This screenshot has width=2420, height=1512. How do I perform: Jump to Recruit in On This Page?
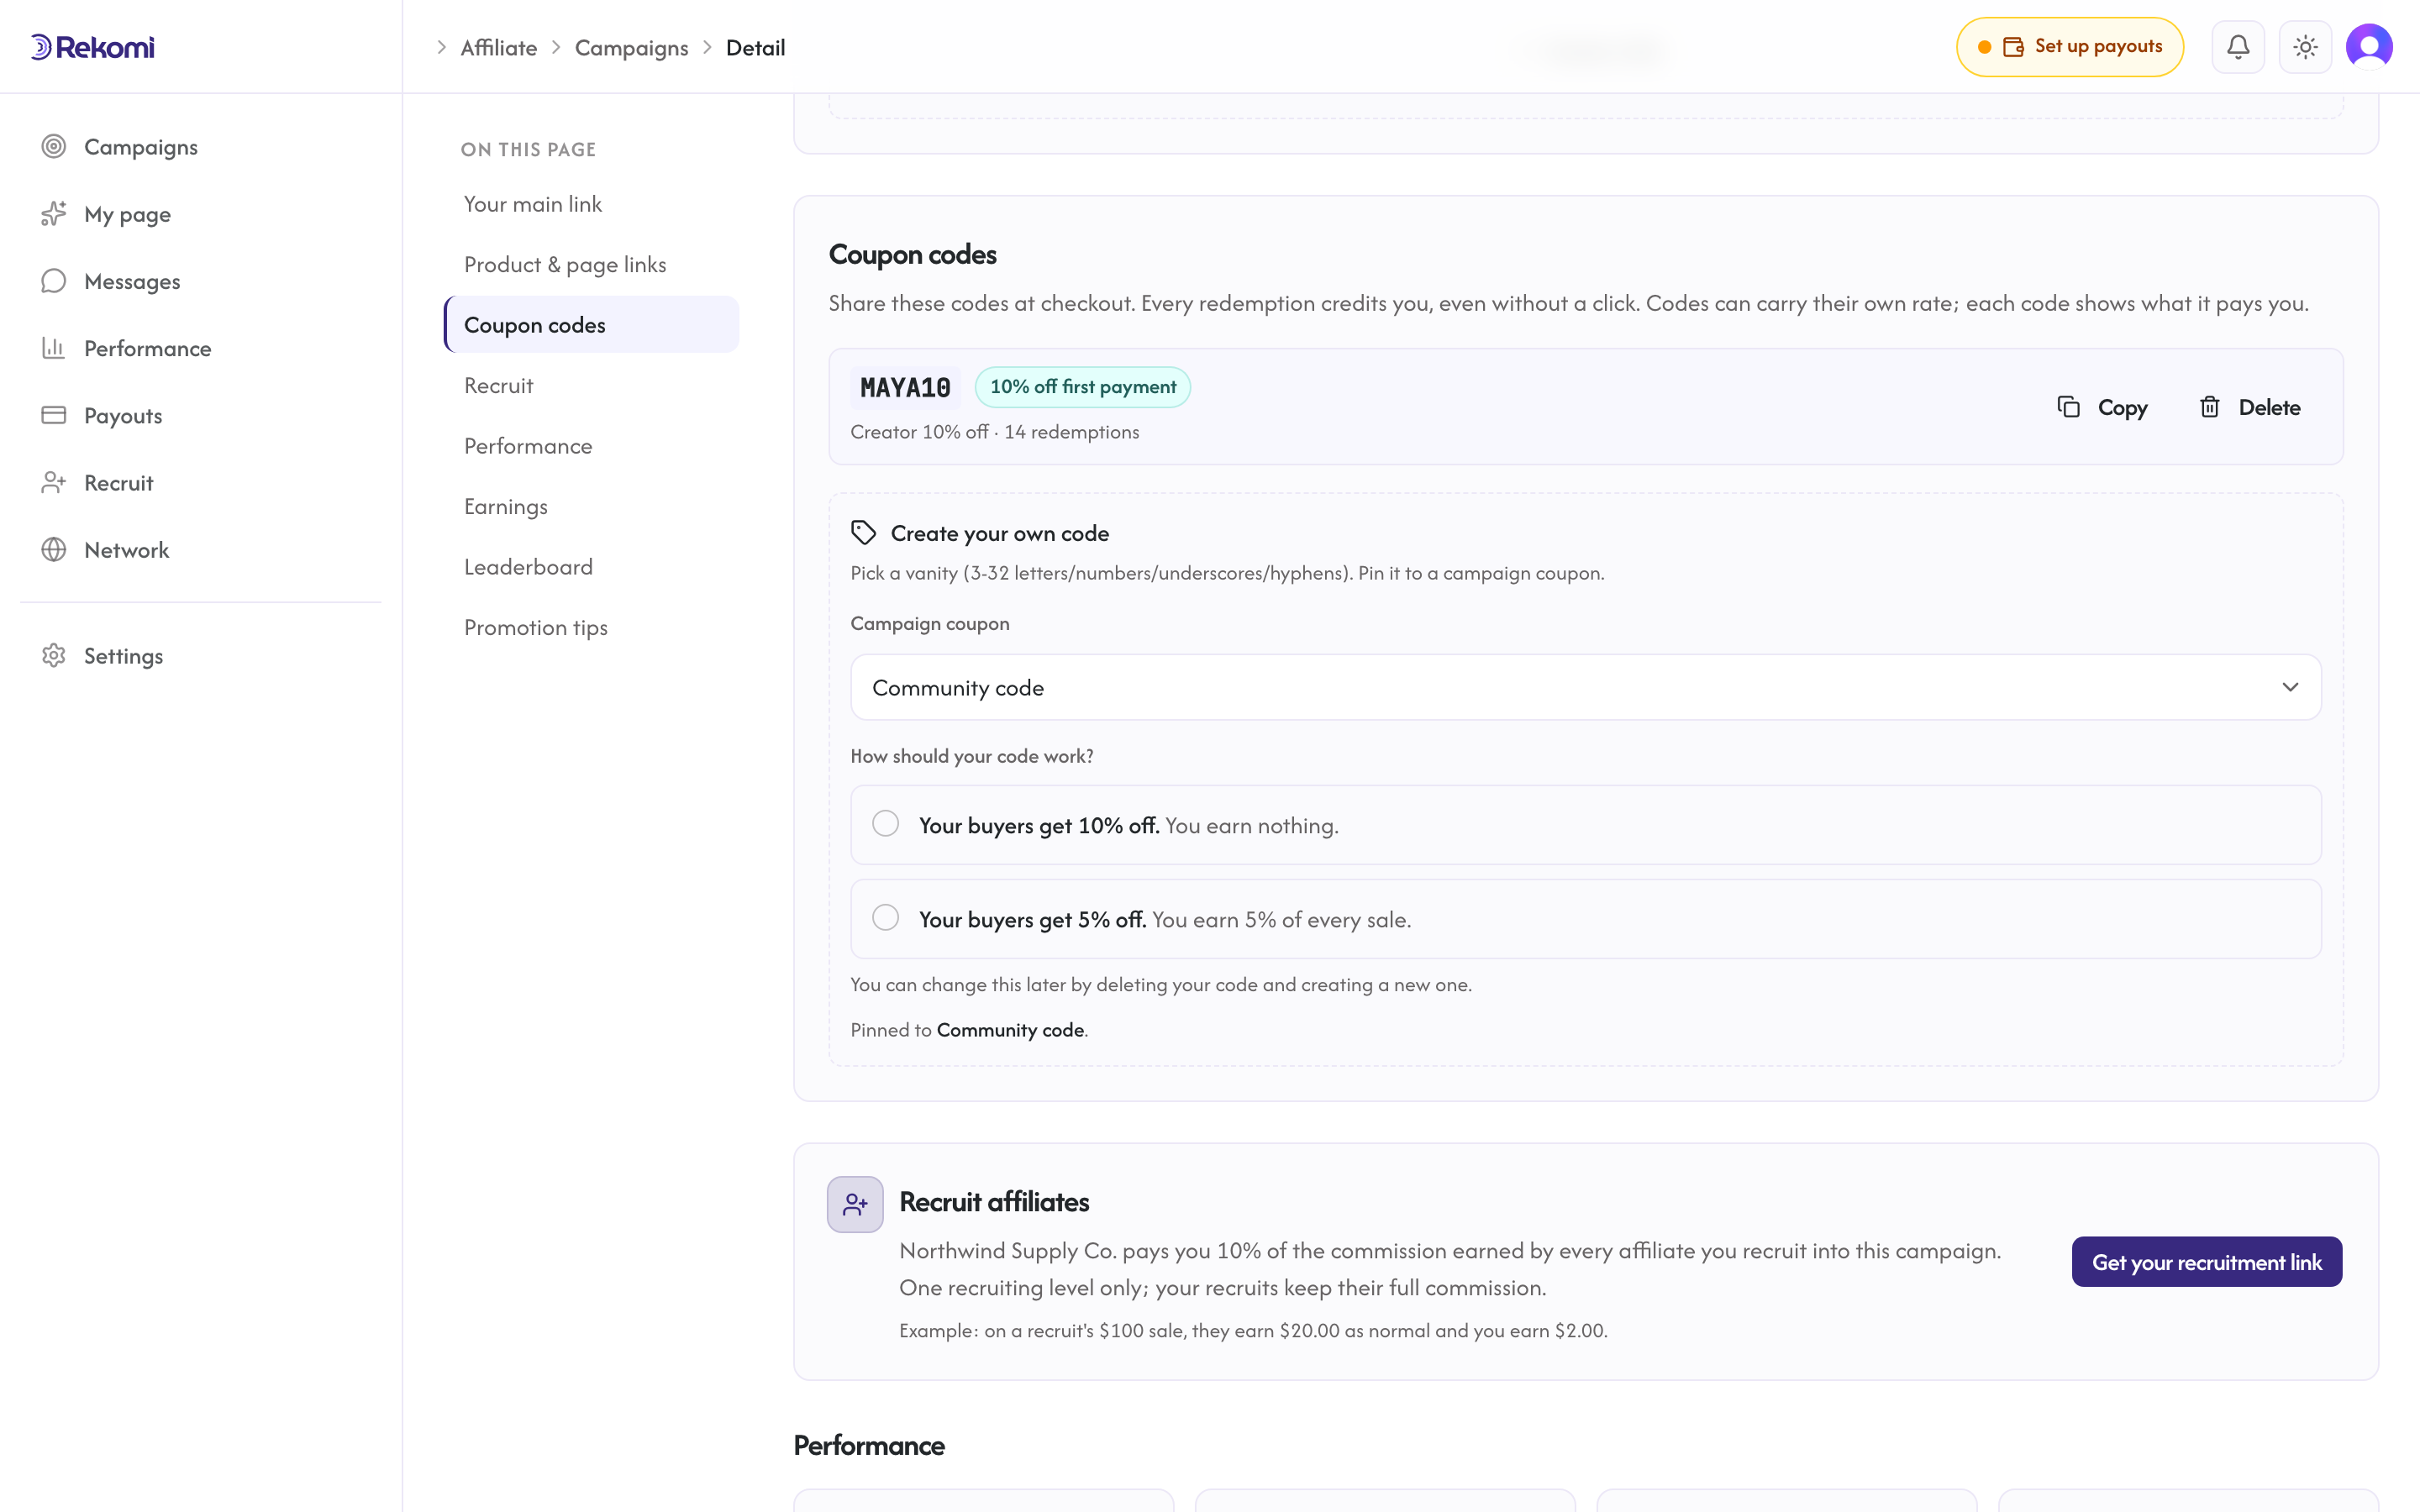click(x=591, y=385)
